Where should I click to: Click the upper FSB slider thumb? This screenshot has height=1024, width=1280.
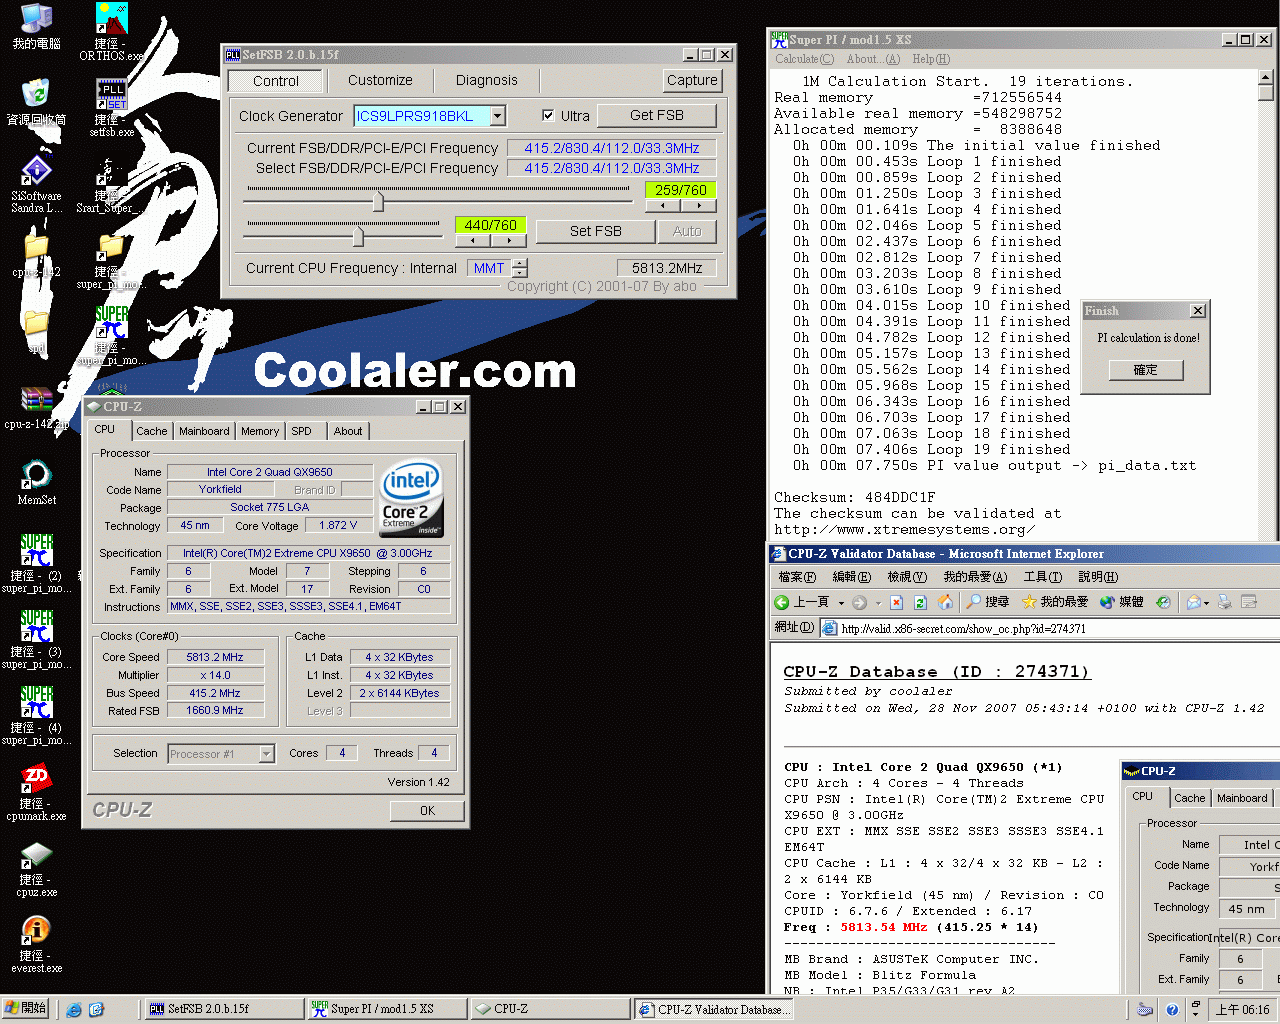tap(378, 201)
